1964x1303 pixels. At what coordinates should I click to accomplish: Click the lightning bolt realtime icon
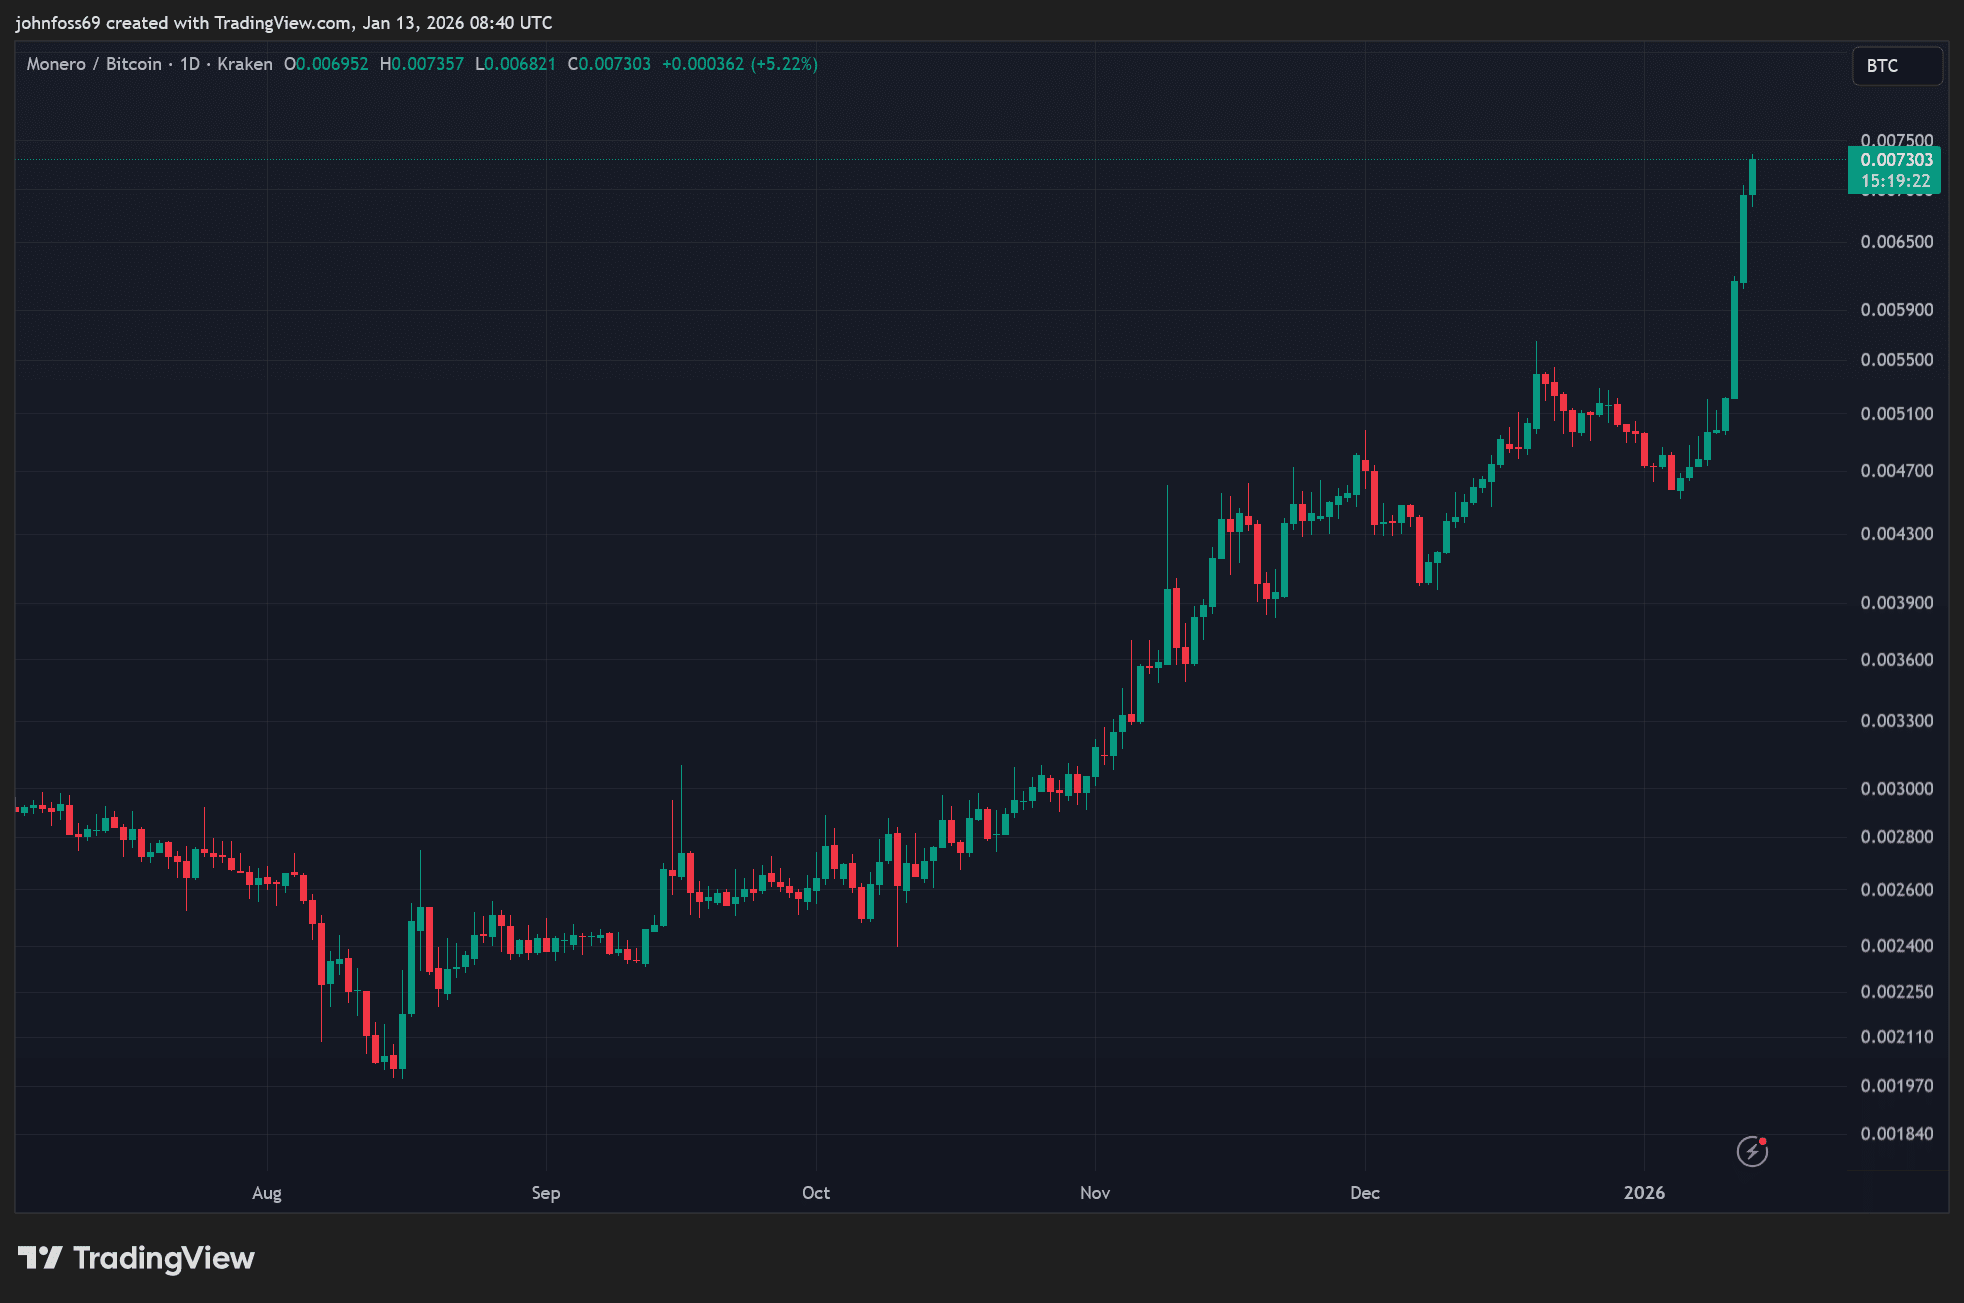tap(1751, 1152)
